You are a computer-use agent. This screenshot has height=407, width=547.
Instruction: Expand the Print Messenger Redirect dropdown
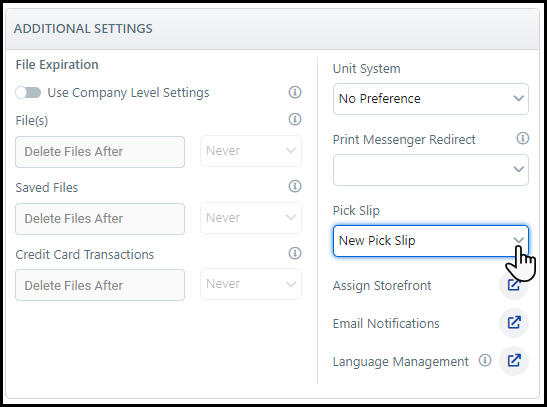(431, 170)
